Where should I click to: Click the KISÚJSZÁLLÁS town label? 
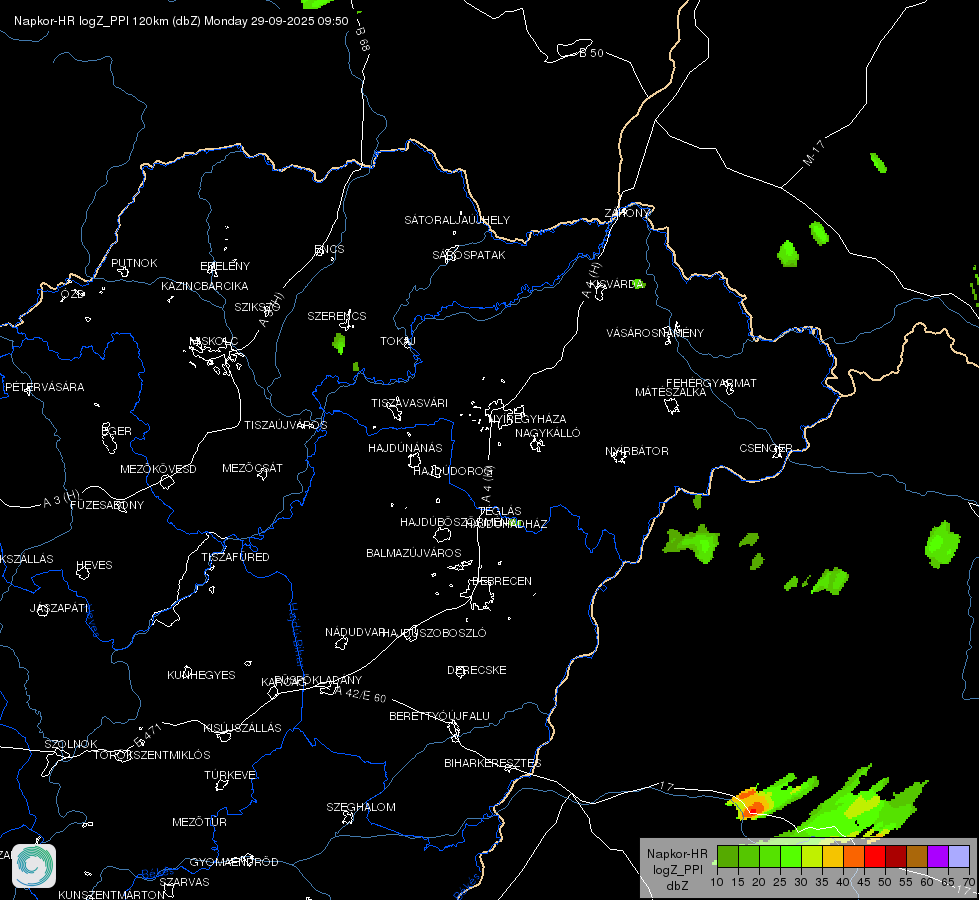click(x=242, y=728)
